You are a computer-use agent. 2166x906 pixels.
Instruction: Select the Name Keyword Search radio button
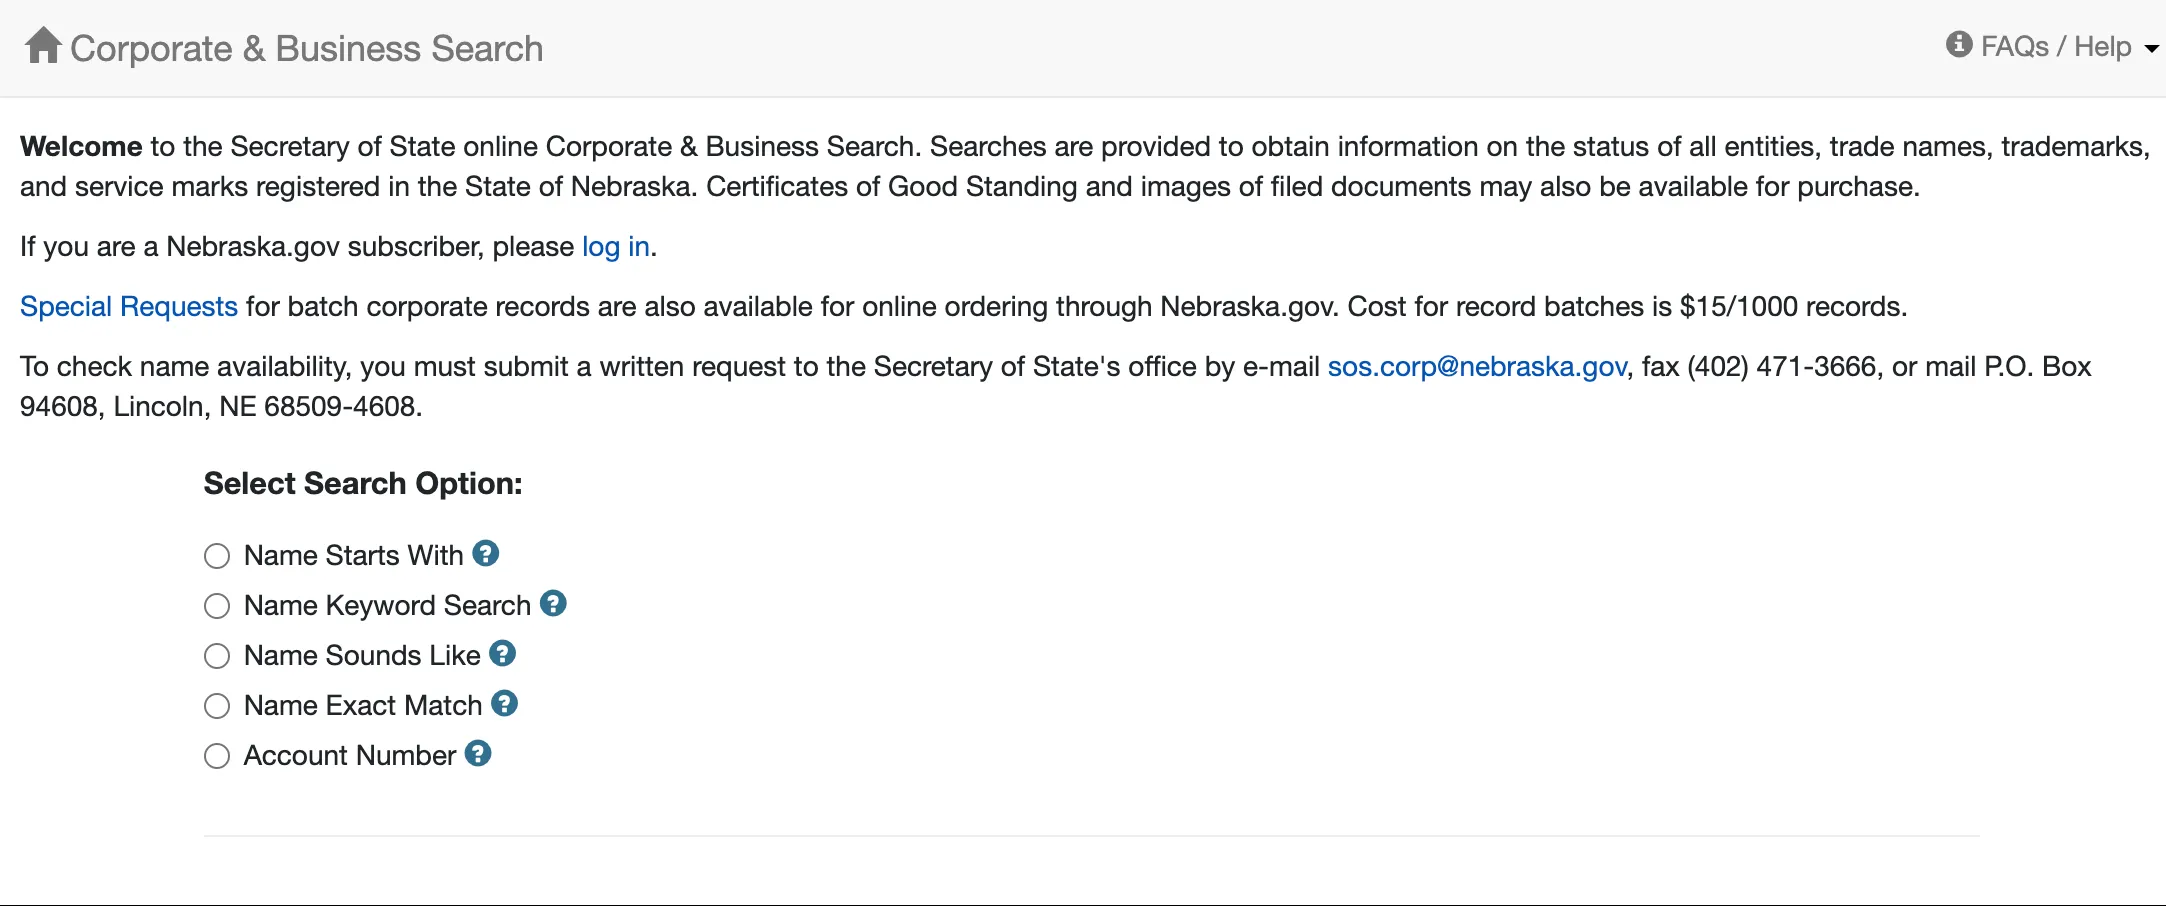[x=217, y=606]
